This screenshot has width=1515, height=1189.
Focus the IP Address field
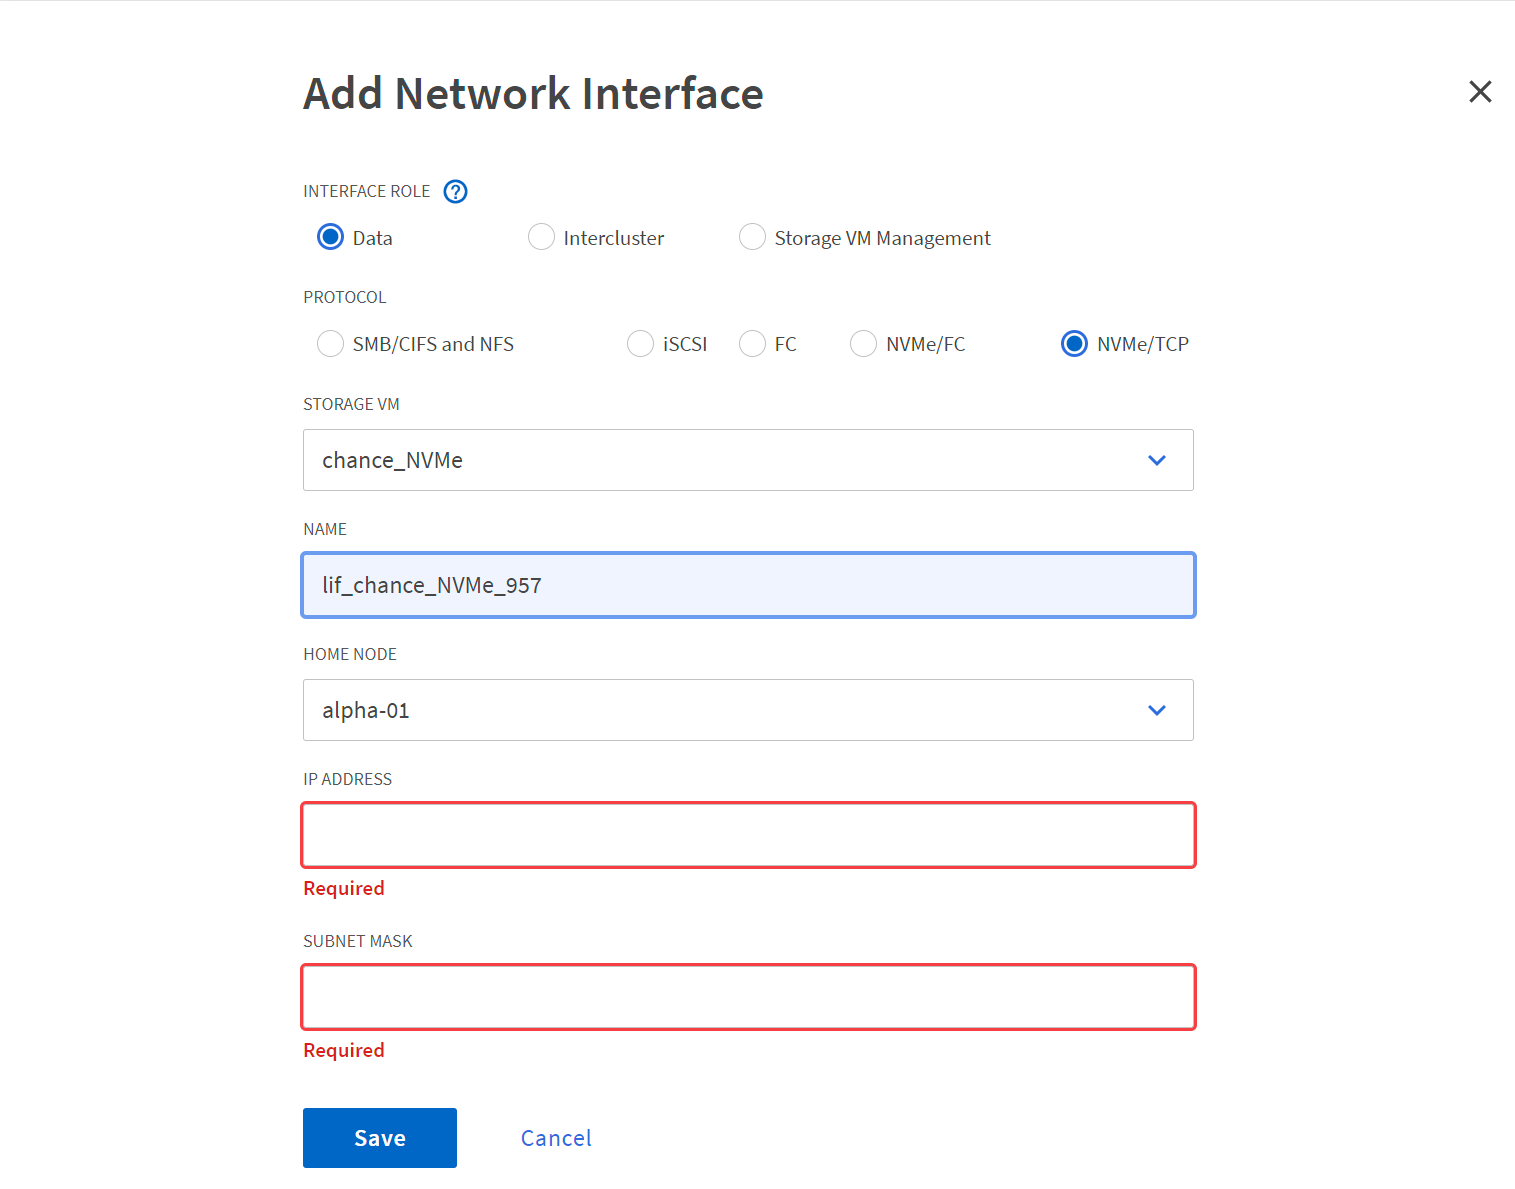(748, 835)
